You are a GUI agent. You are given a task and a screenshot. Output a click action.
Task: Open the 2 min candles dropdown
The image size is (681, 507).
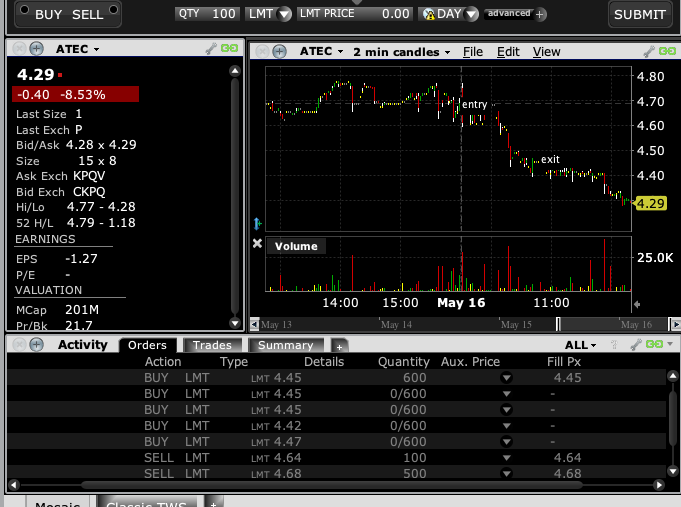pyautogui.click(x=401, y=51)
